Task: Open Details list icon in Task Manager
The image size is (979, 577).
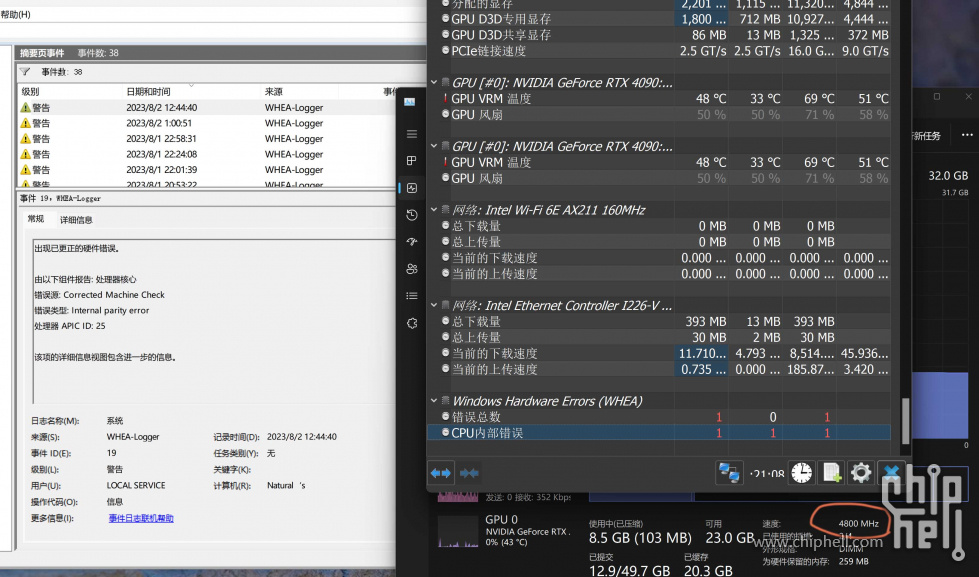Action: [411, 296]
